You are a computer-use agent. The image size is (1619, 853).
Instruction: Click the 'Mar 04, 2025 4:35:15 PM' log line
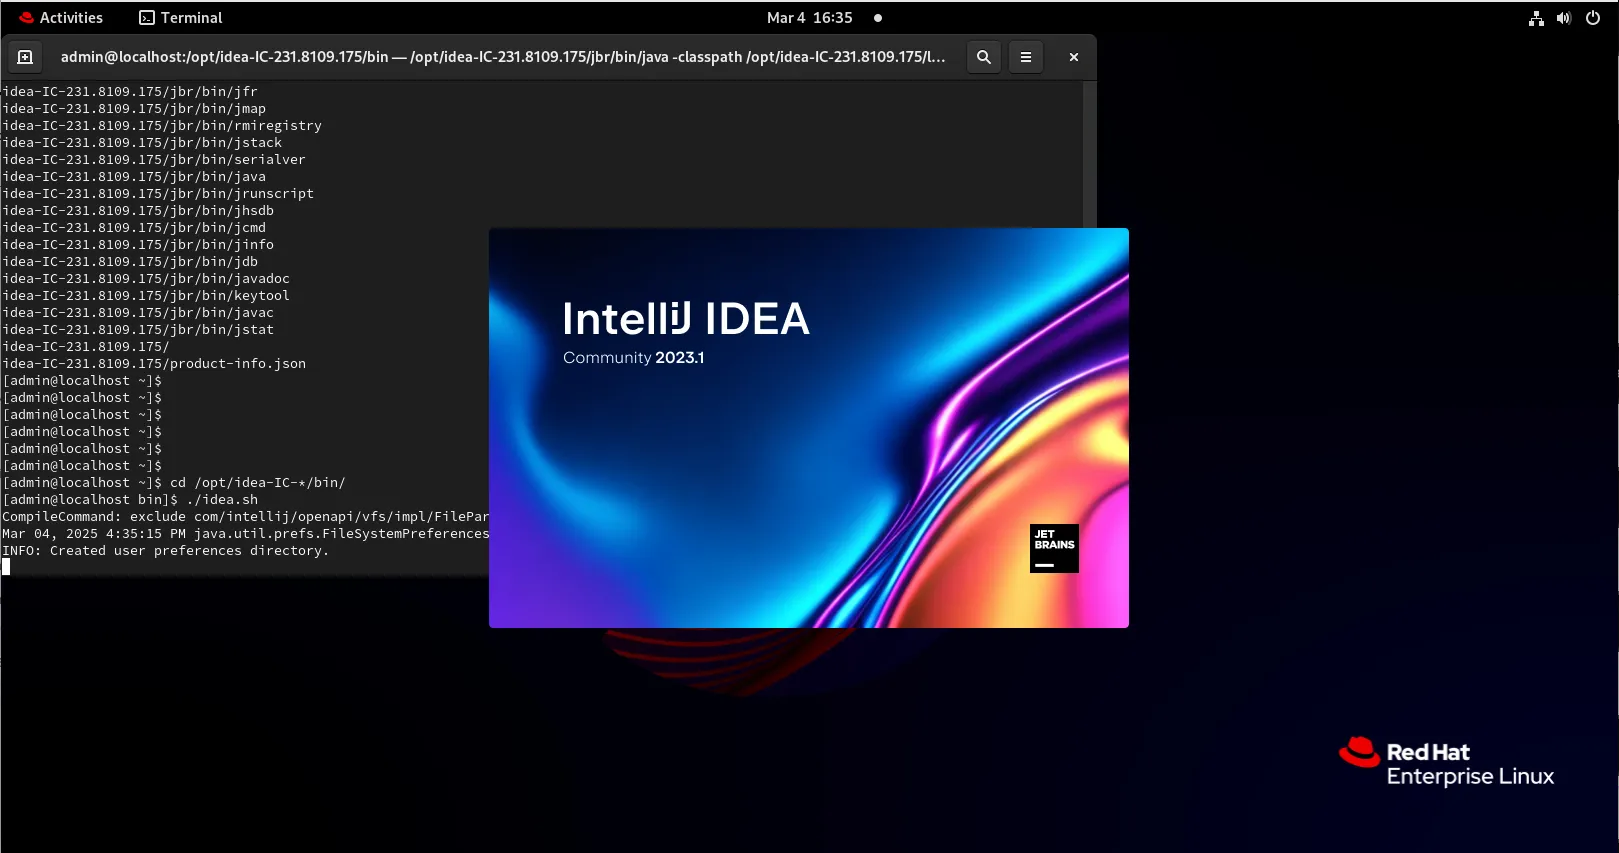(x=245, y=533)
